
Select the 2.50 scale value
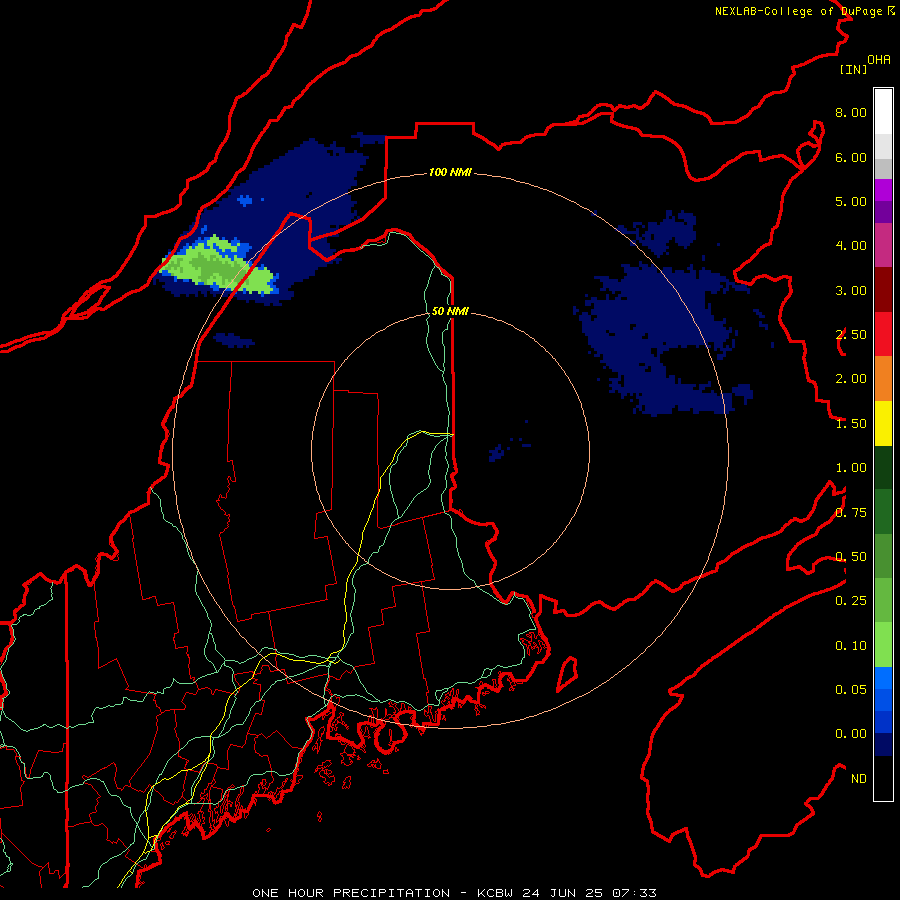[x=851, y=335]
